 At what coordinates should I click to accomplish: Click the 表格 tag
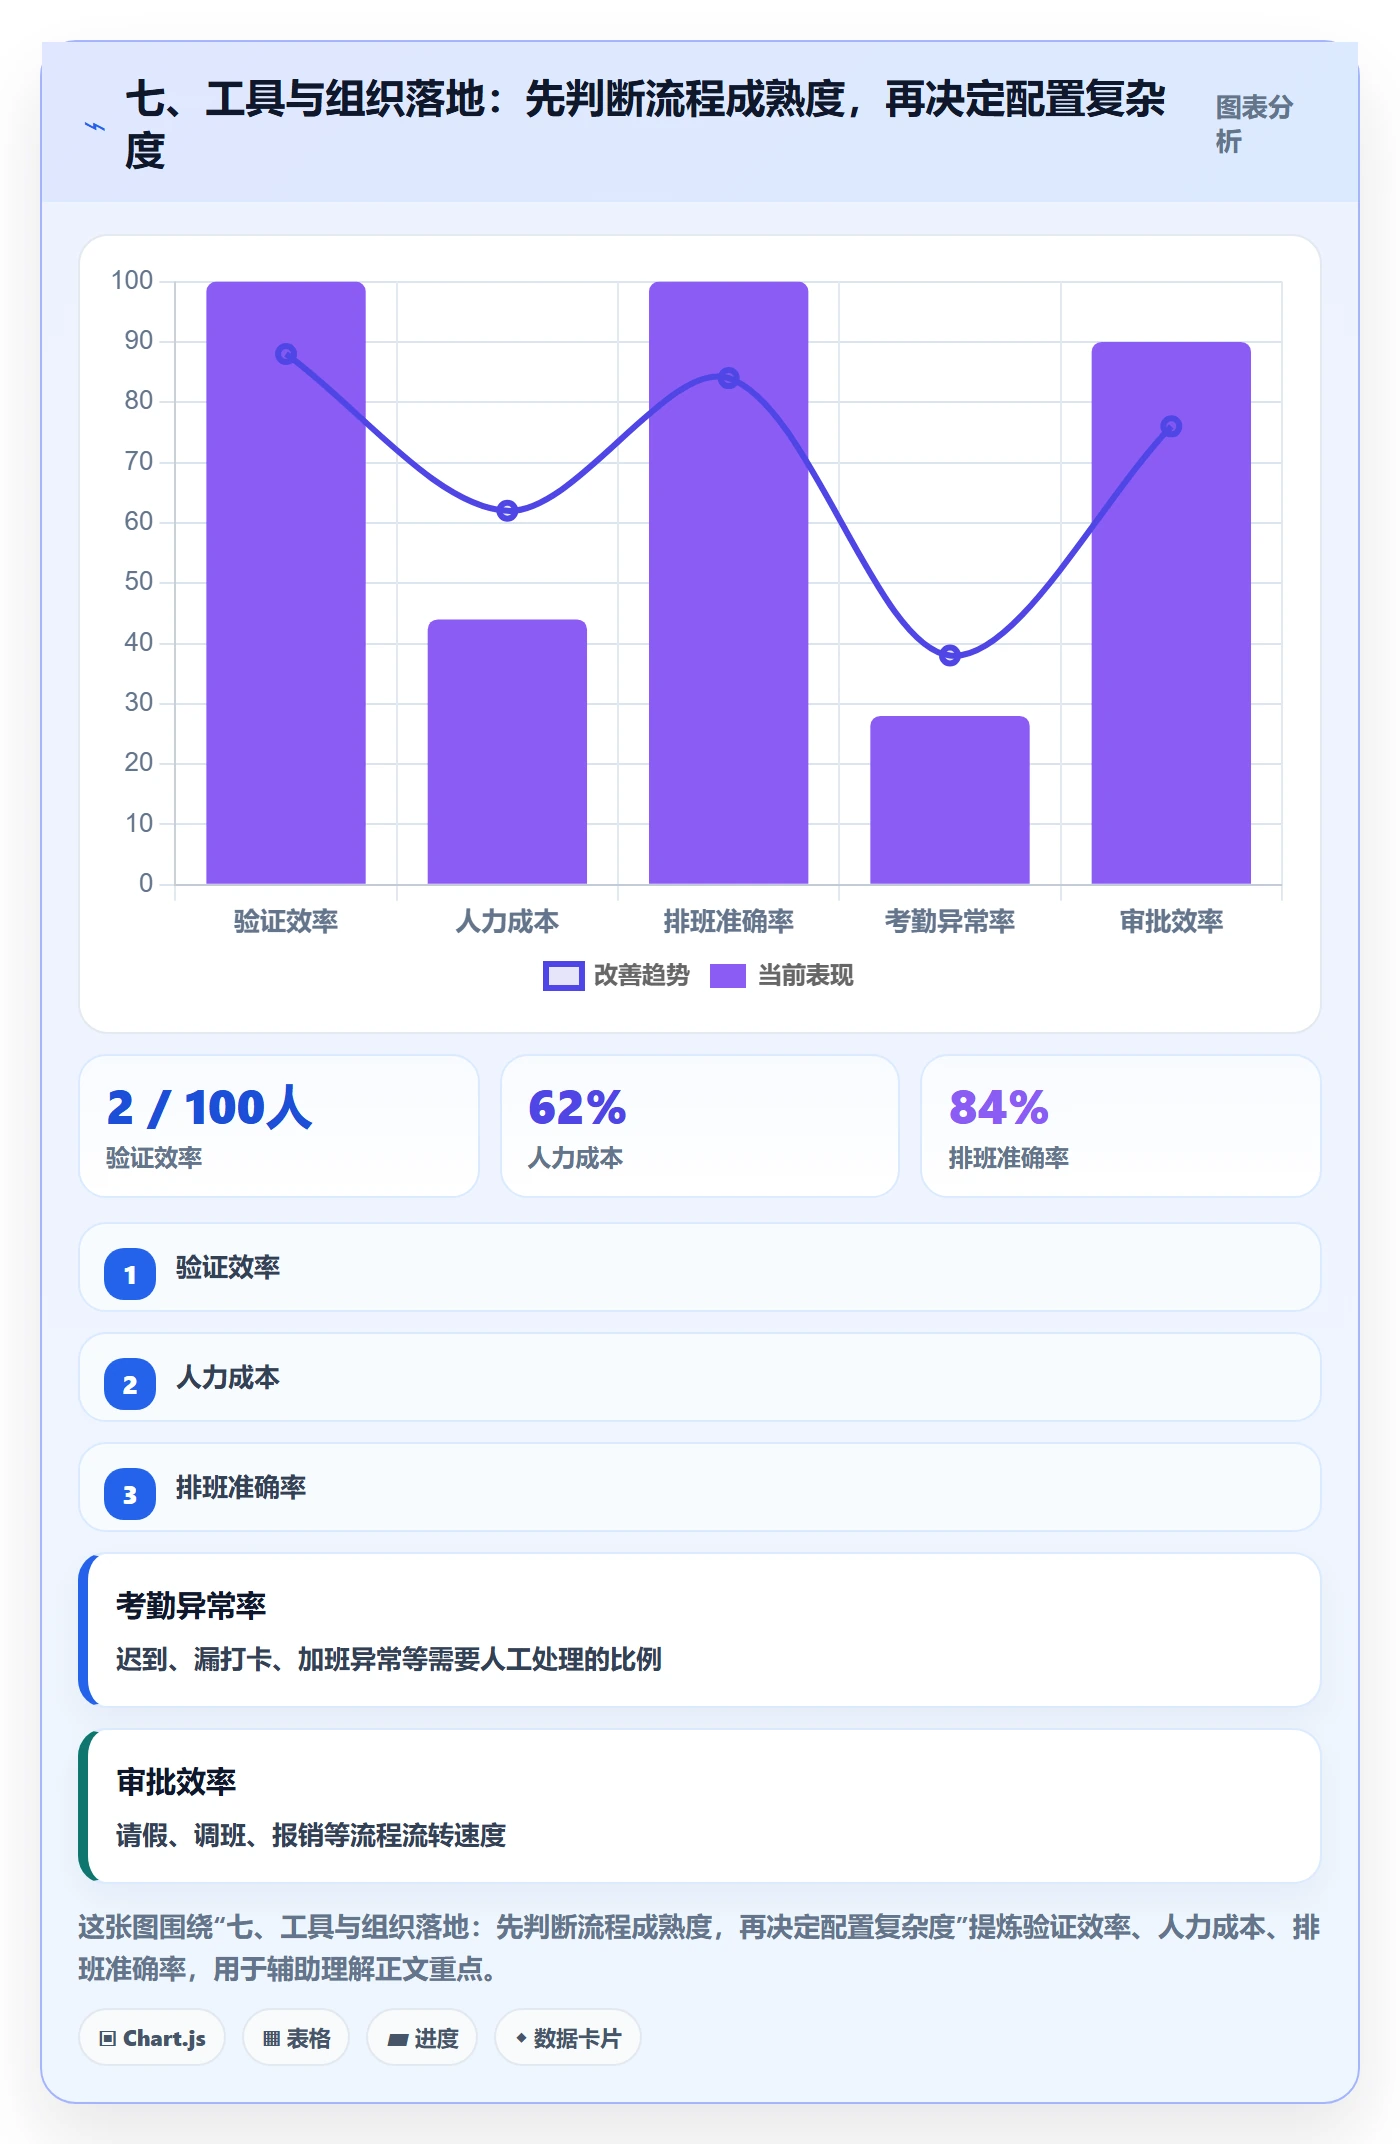[x=296, y=2038]
